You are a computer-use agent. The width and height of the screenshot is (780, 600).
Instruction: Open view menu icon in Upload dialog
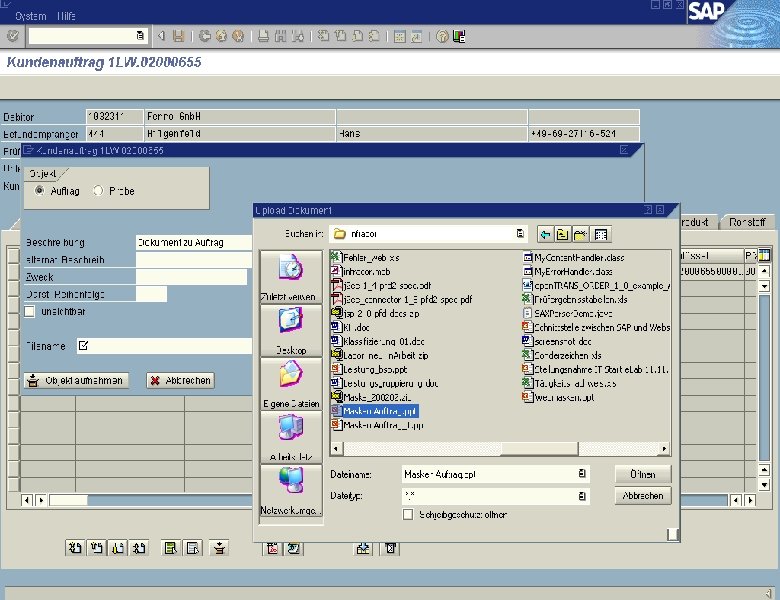point(600,234)
